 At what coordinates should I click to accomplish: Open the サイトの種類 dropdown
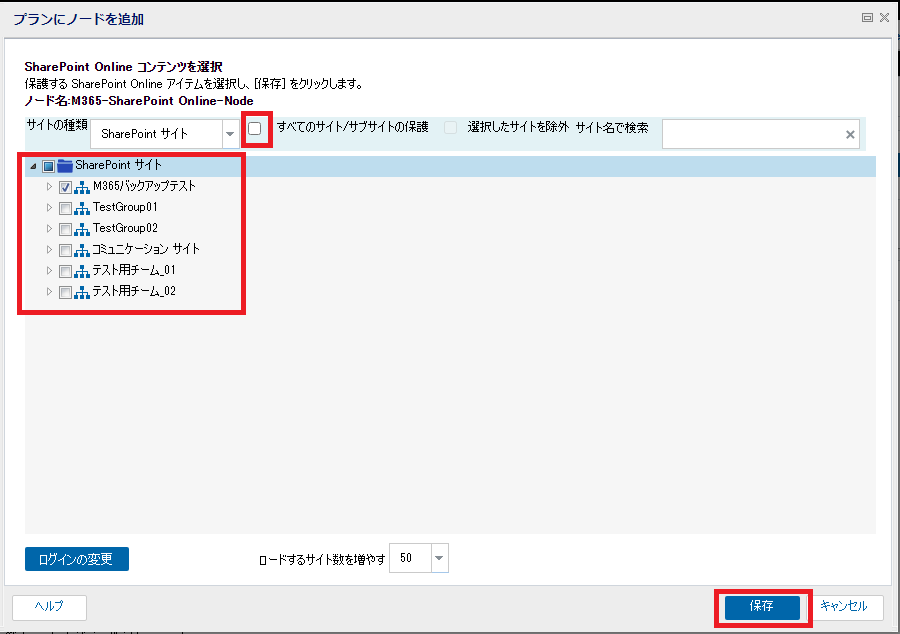pos(230,134)
